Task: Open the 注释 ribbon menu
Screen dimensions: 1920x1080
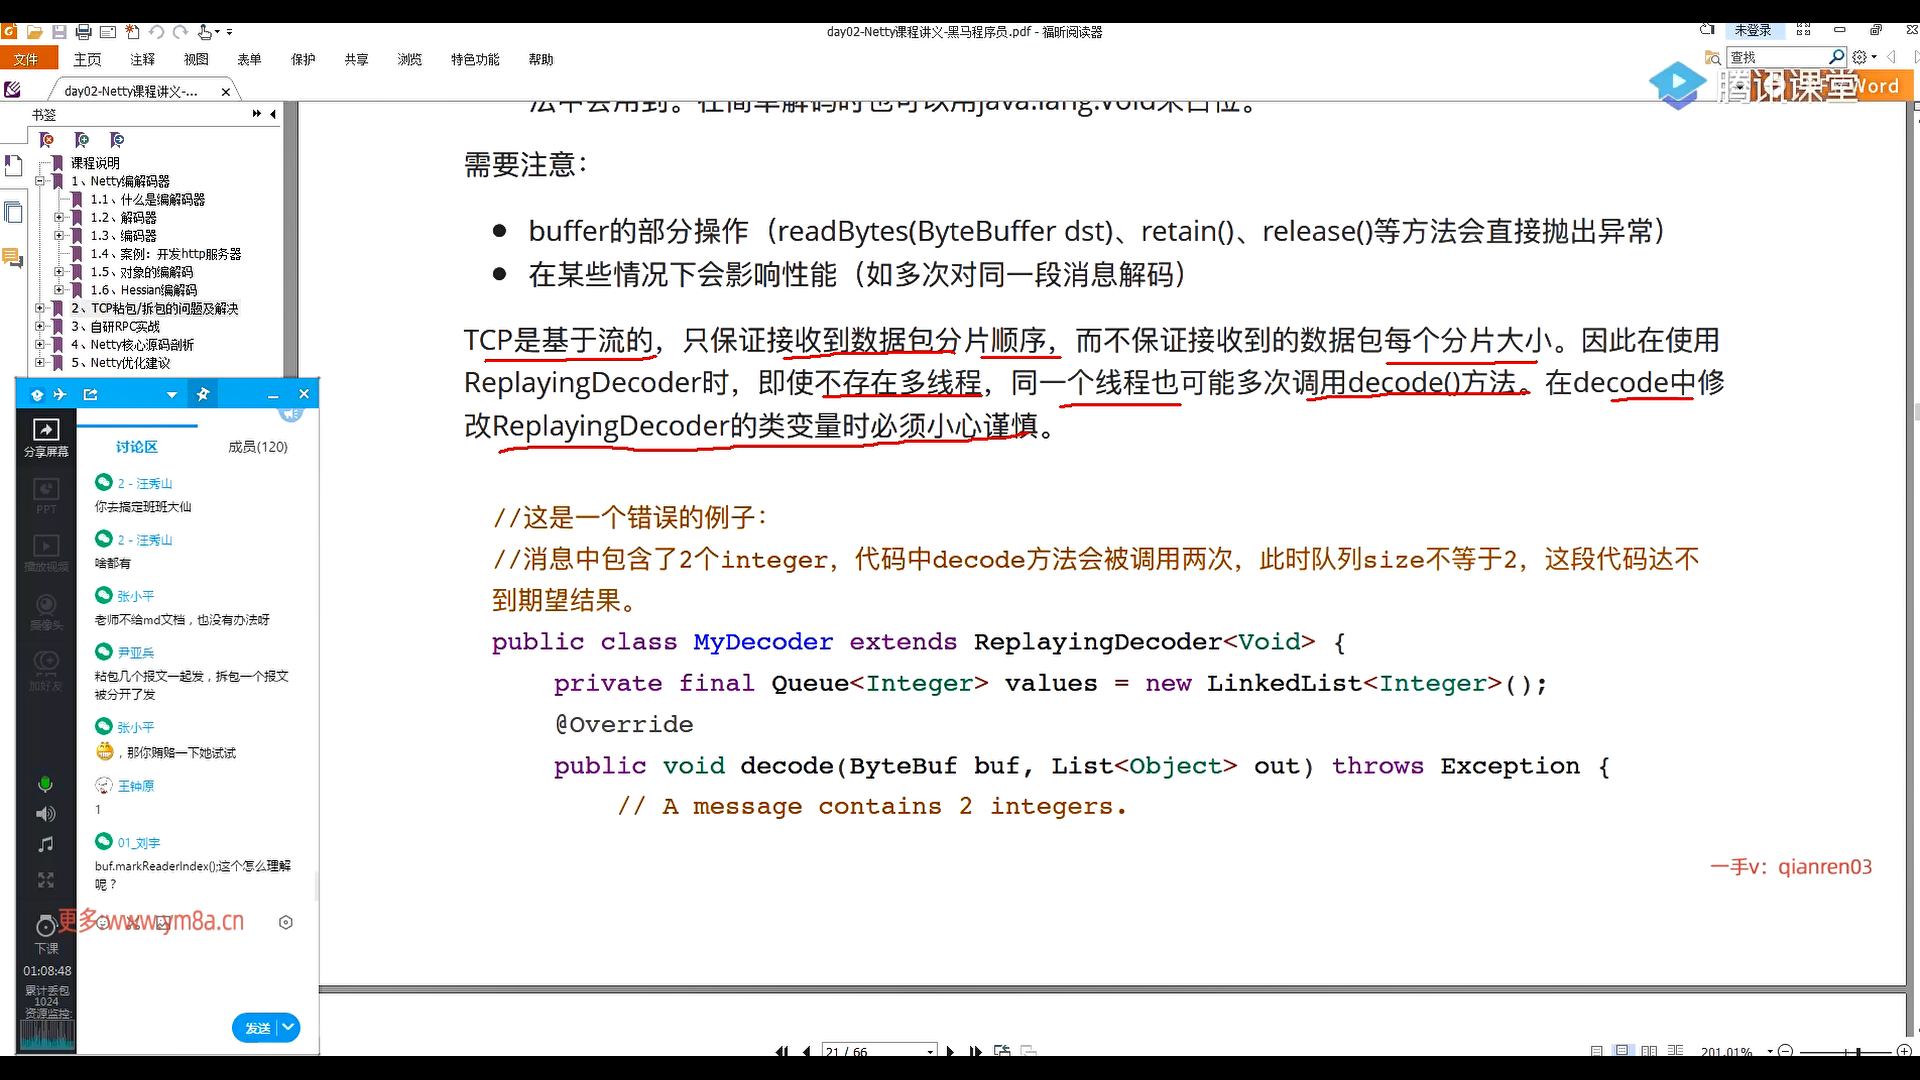Action: [x=142, y=60]
